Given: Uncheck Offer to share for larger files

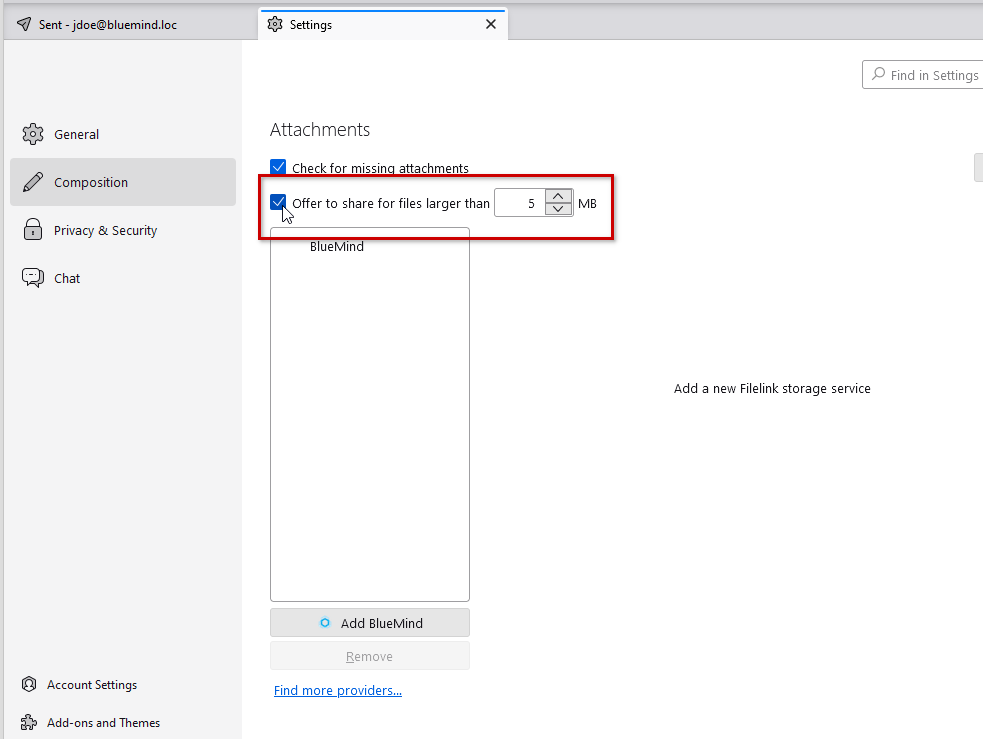Looking at the screenshot, I should 278,203.
